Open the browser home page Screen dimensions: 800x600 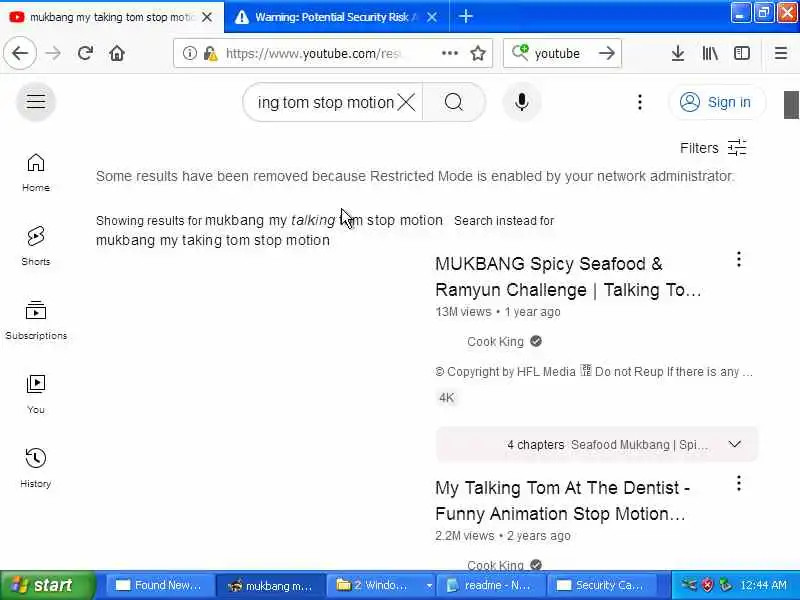[117, 53]
